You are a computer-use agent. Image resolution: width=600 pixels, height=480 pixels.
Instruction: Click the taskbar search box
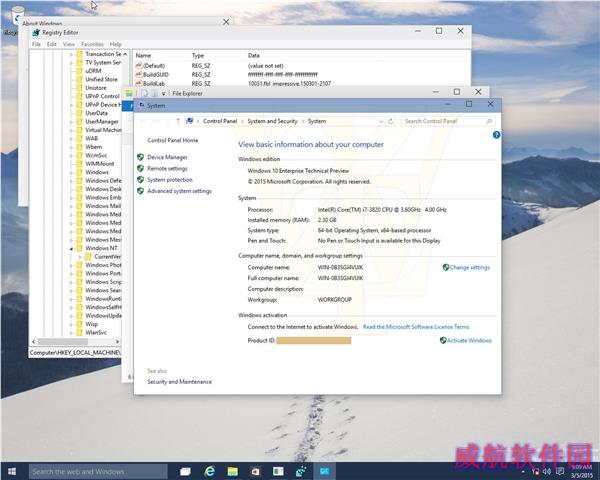98,472
